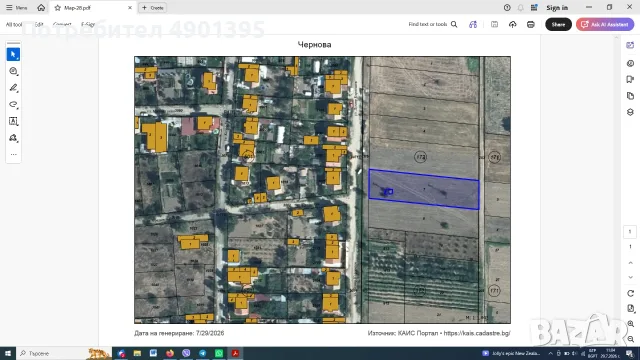Open the search magnifier icon
The width and height of the screenshot is (640, 360).
tap(454, 24)
